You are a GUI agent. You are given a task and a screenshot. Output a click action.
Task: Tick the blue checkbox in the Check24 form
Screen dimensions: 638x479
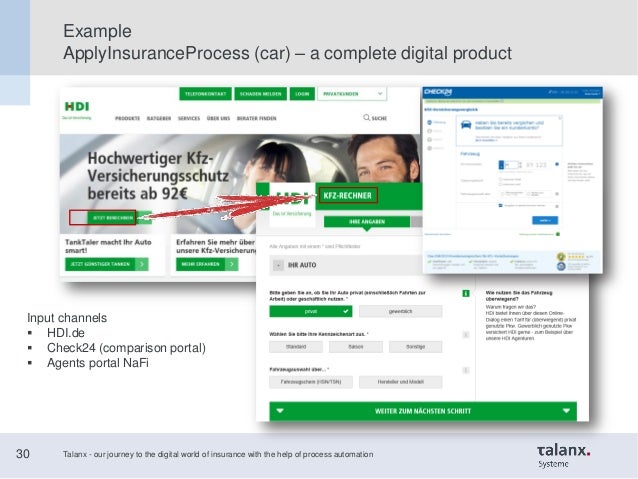click(x=500, y=206)
